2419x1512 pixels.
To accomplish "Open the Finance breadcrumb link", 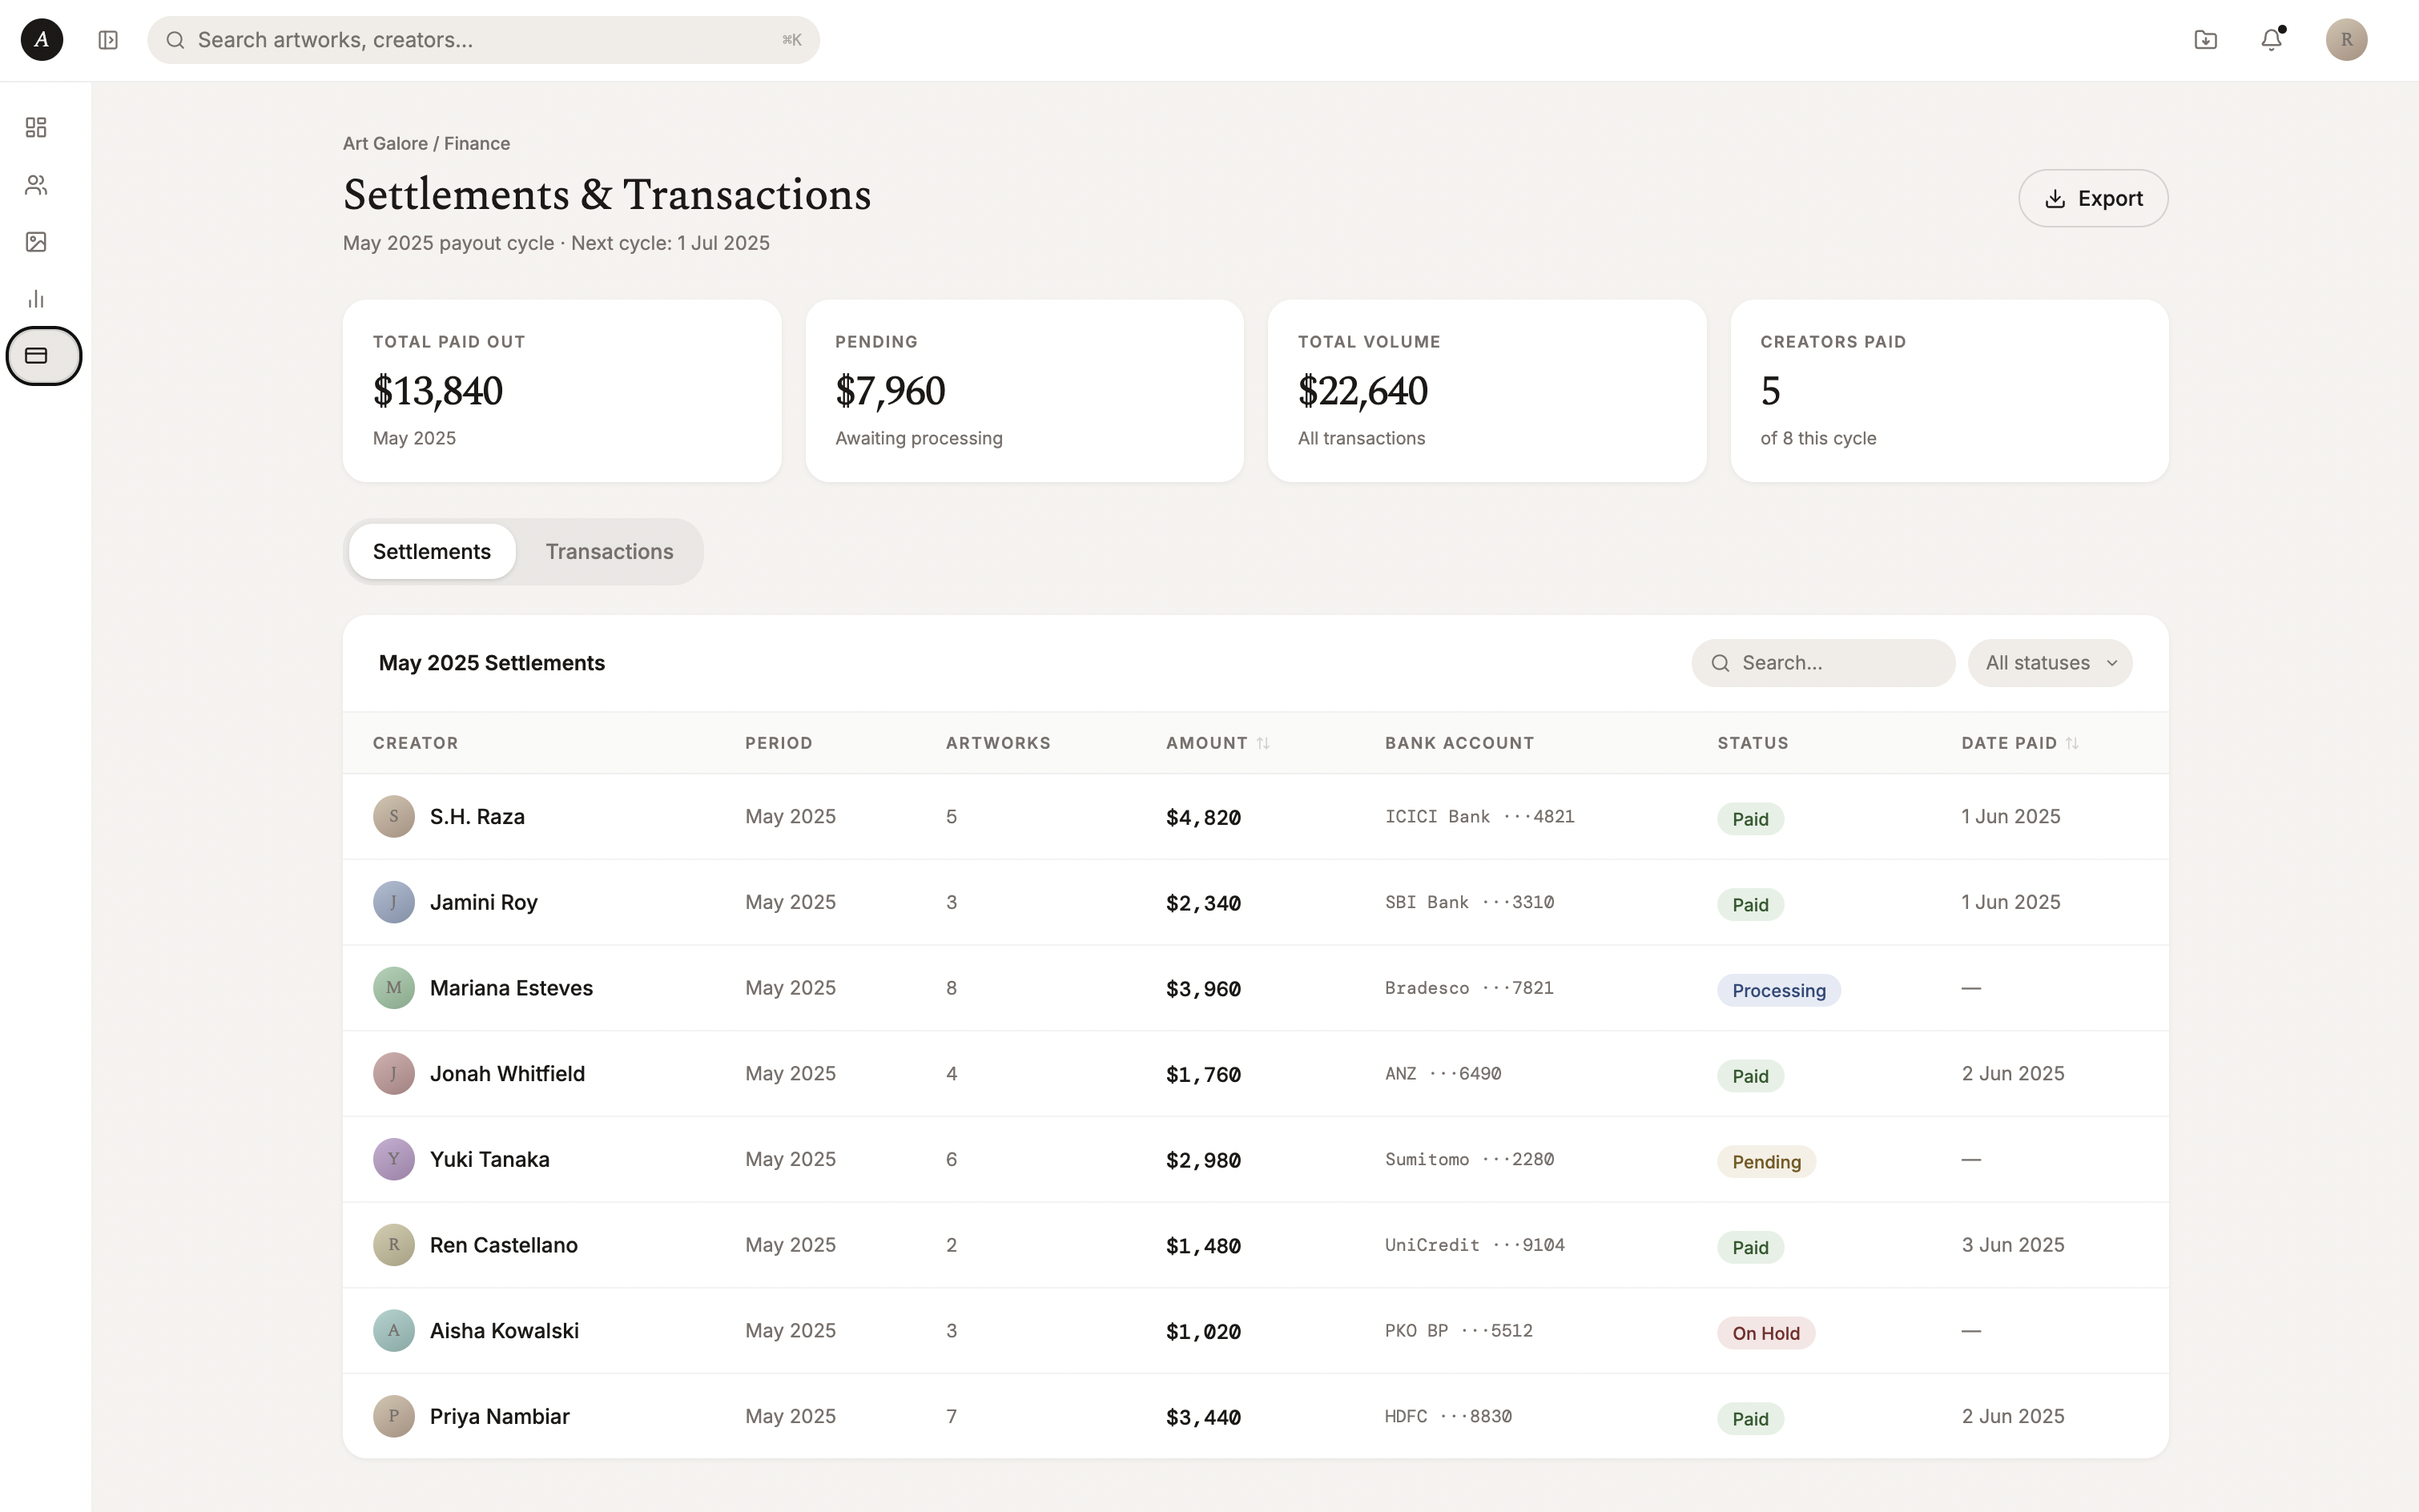I will [477, 143].
